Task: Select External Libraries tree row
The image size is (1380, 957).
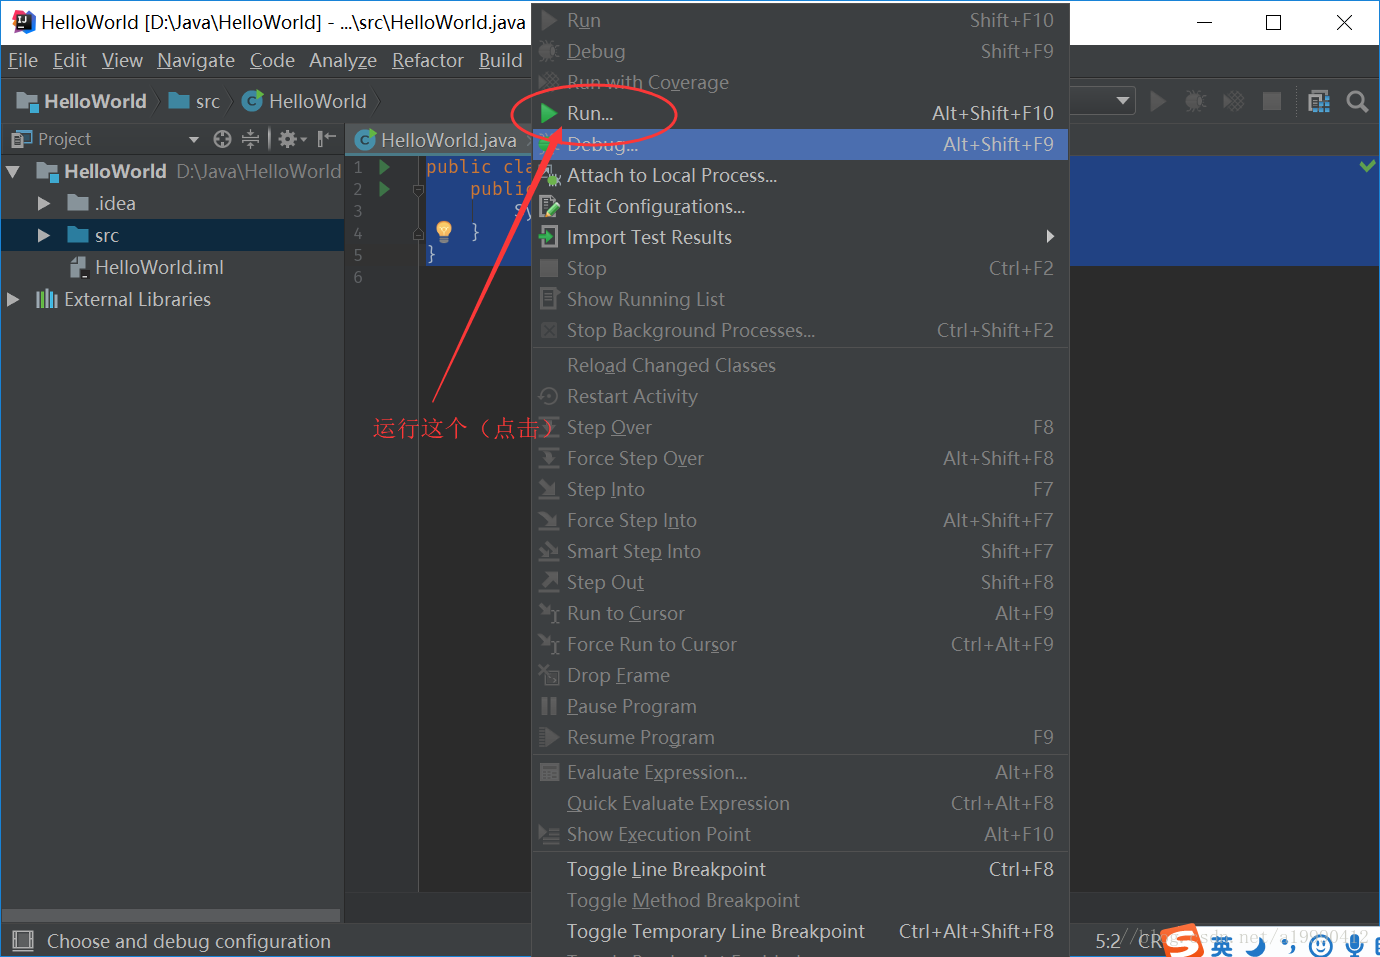Action: point(172,299)
